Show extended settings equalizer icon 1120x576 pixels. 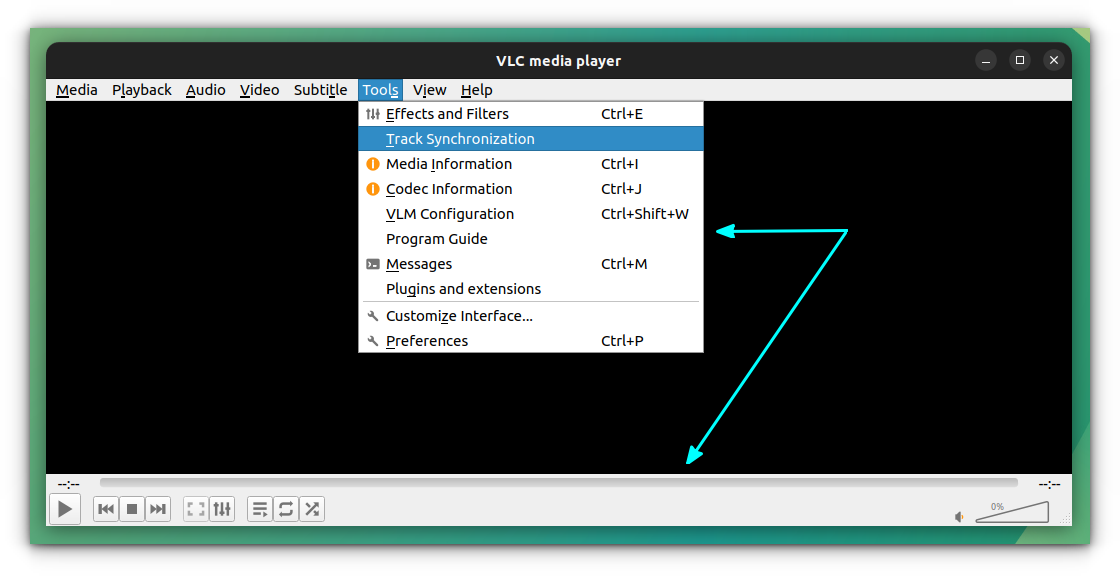pyautogui.click(x=222, y=509)
